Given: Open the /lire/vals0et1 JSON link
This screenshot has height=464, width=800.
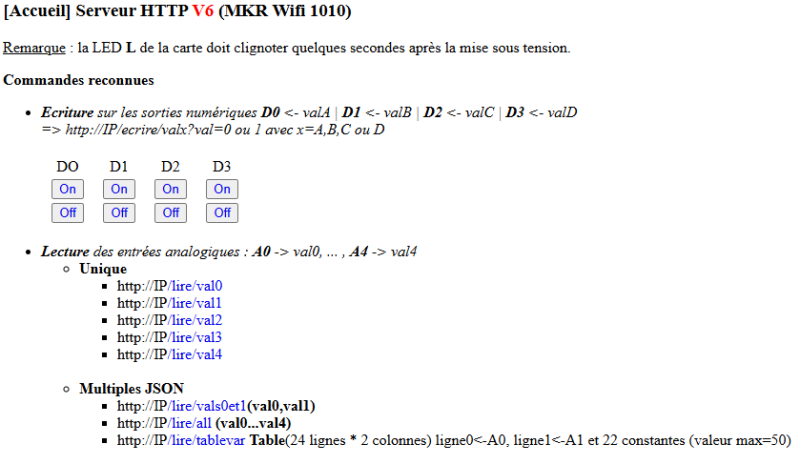Looking at the screenshot, I should (x=207, y=406).
